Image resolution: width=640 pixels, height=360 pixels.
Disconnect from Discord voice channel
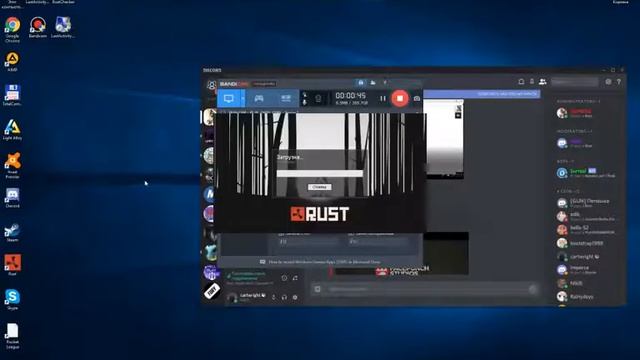(295, 278)
